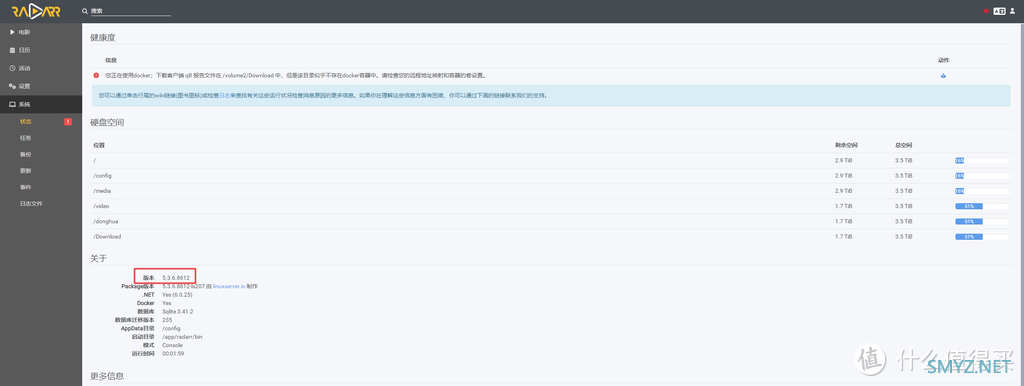The height and width of the screenshot is (386, 1024).
Task: Click the 1.7 TiB free space for /donghua
Action: click(x=843, y=221)
